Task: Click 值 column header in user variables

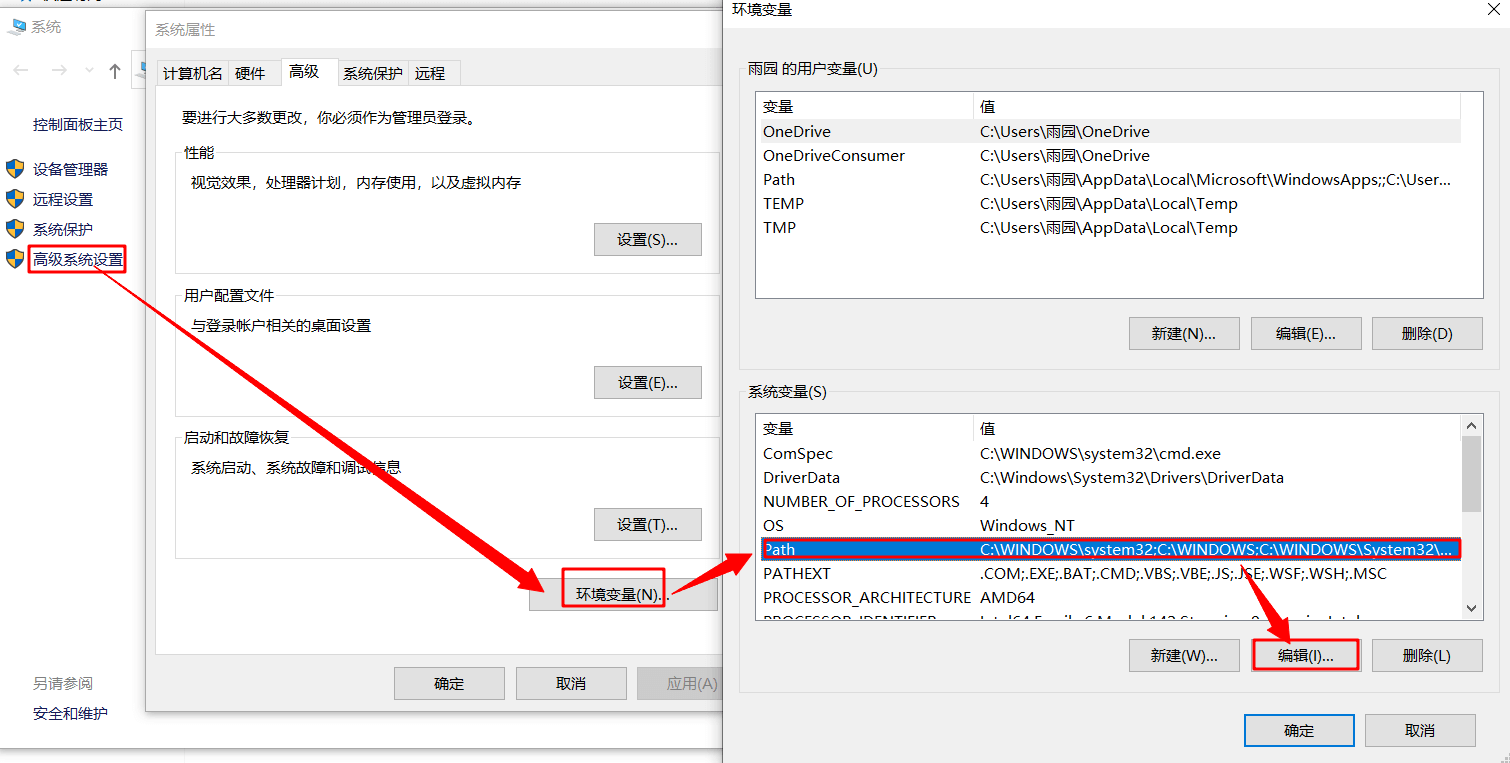Action: tap(1217, 106)
